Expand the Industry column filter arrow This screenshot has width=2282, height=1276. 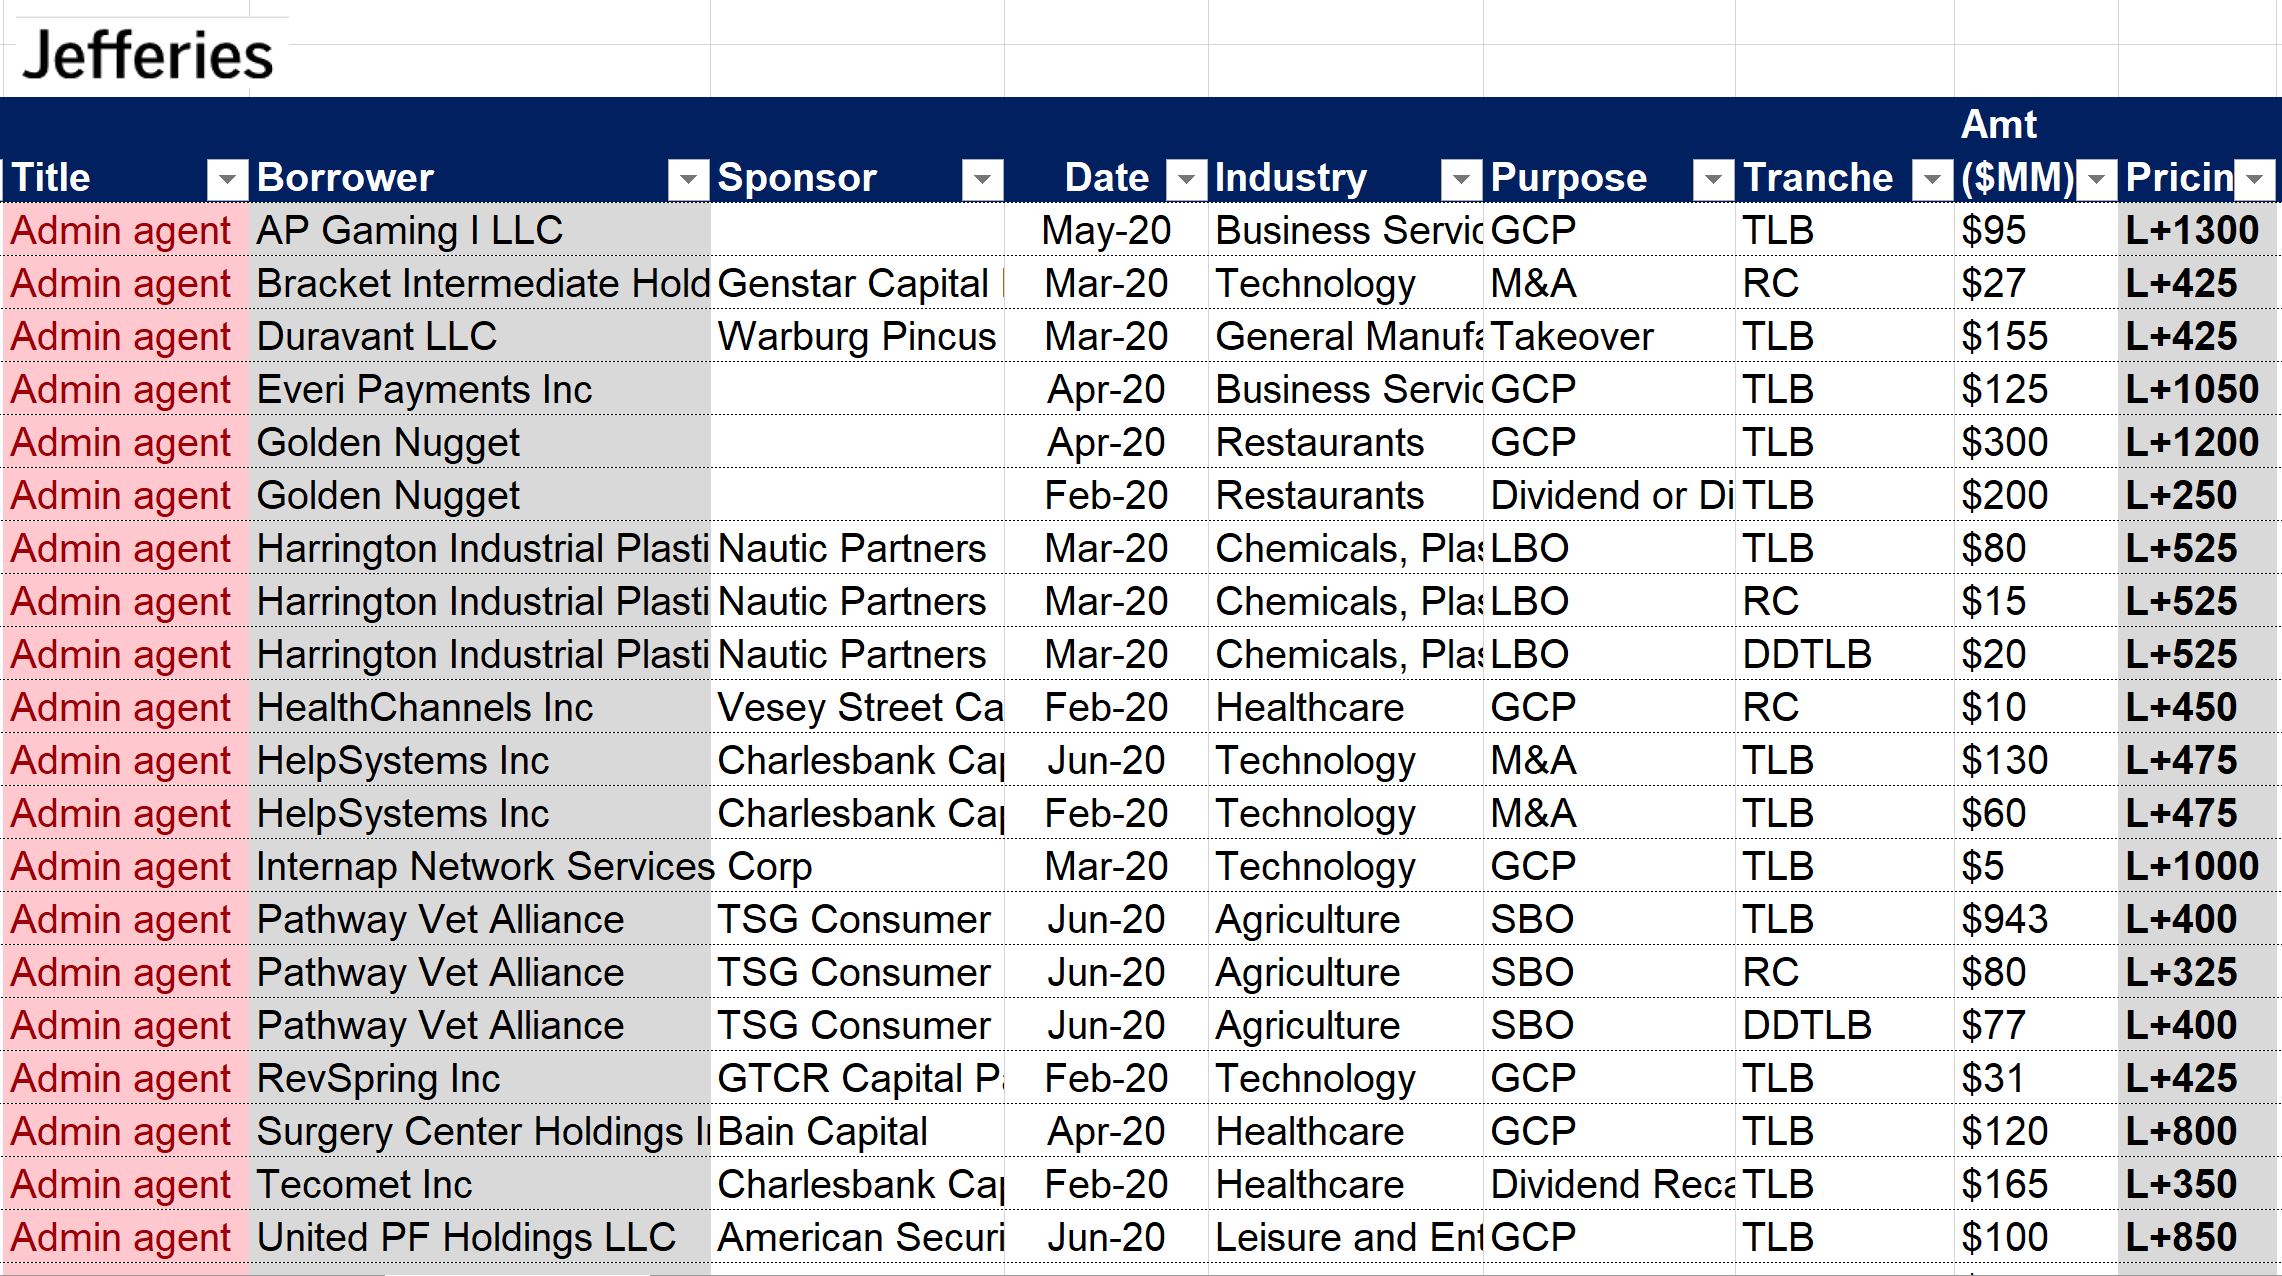[x=1461, y=180]
